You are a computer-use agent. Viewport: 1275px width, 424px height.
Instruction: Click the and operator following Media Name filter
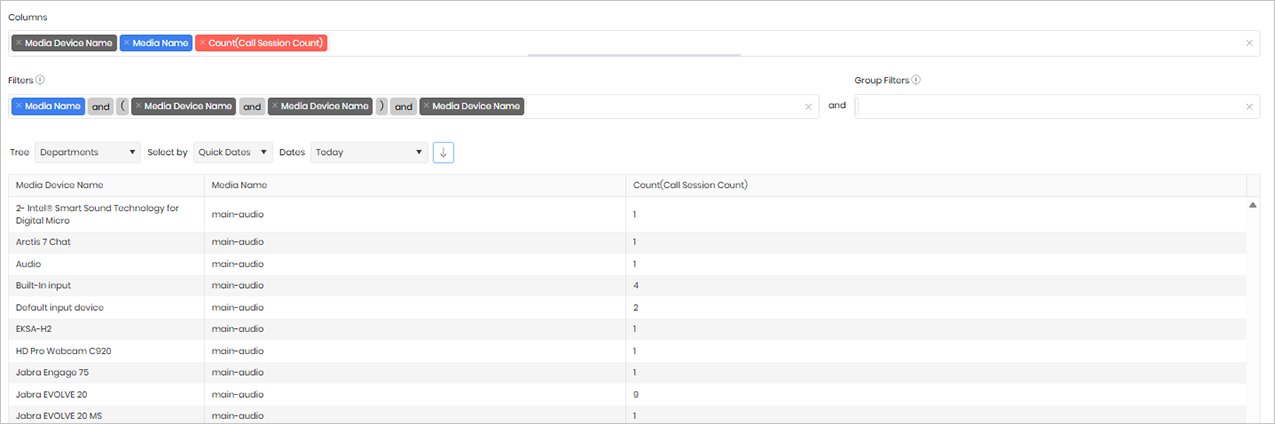pos(100,106)
